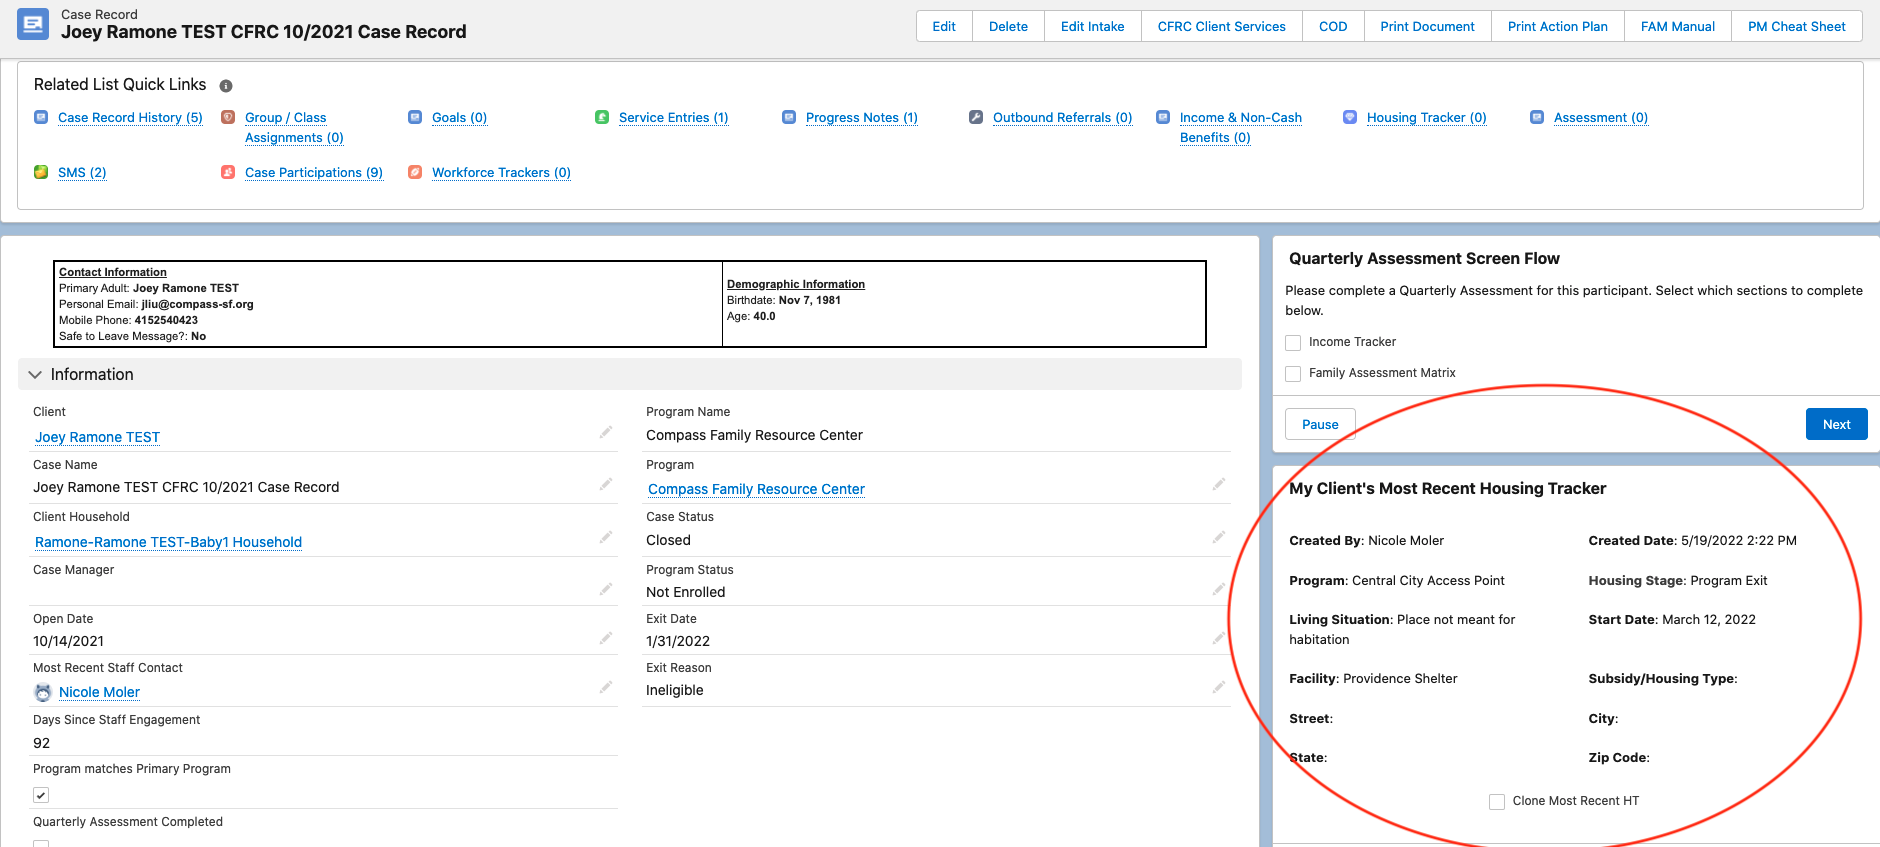Edit the Case Manager pencil icon
This screenshot has width=1880, height=847.
(x=606, y=589)
